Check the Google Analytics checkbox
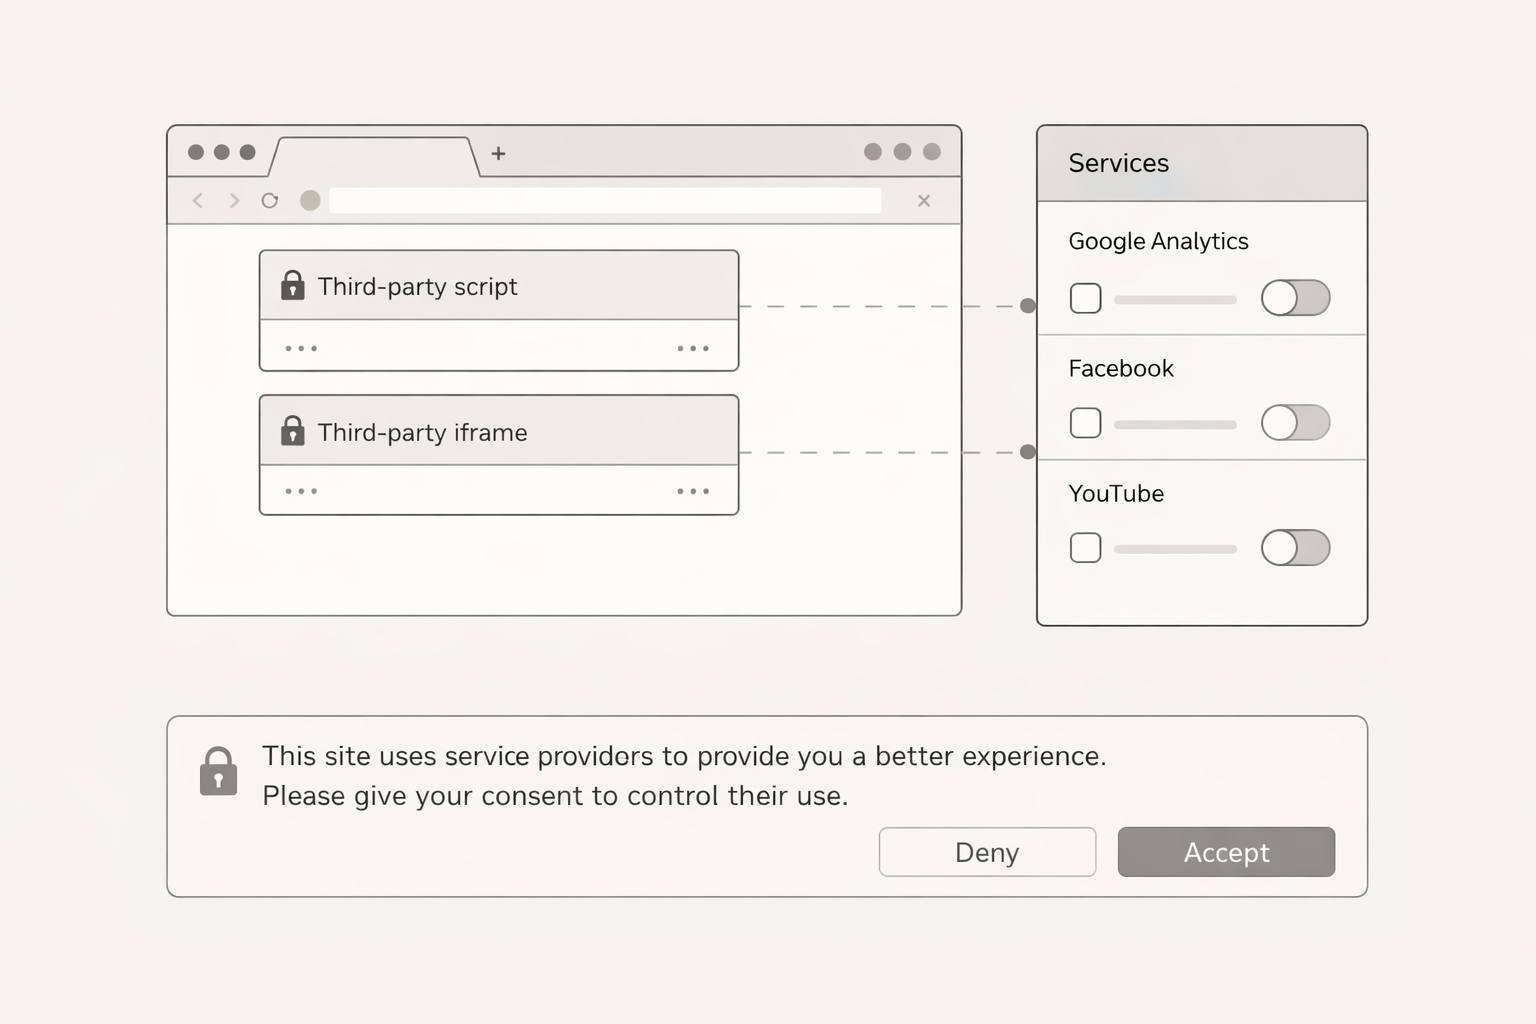 [x=1085, y=298]
